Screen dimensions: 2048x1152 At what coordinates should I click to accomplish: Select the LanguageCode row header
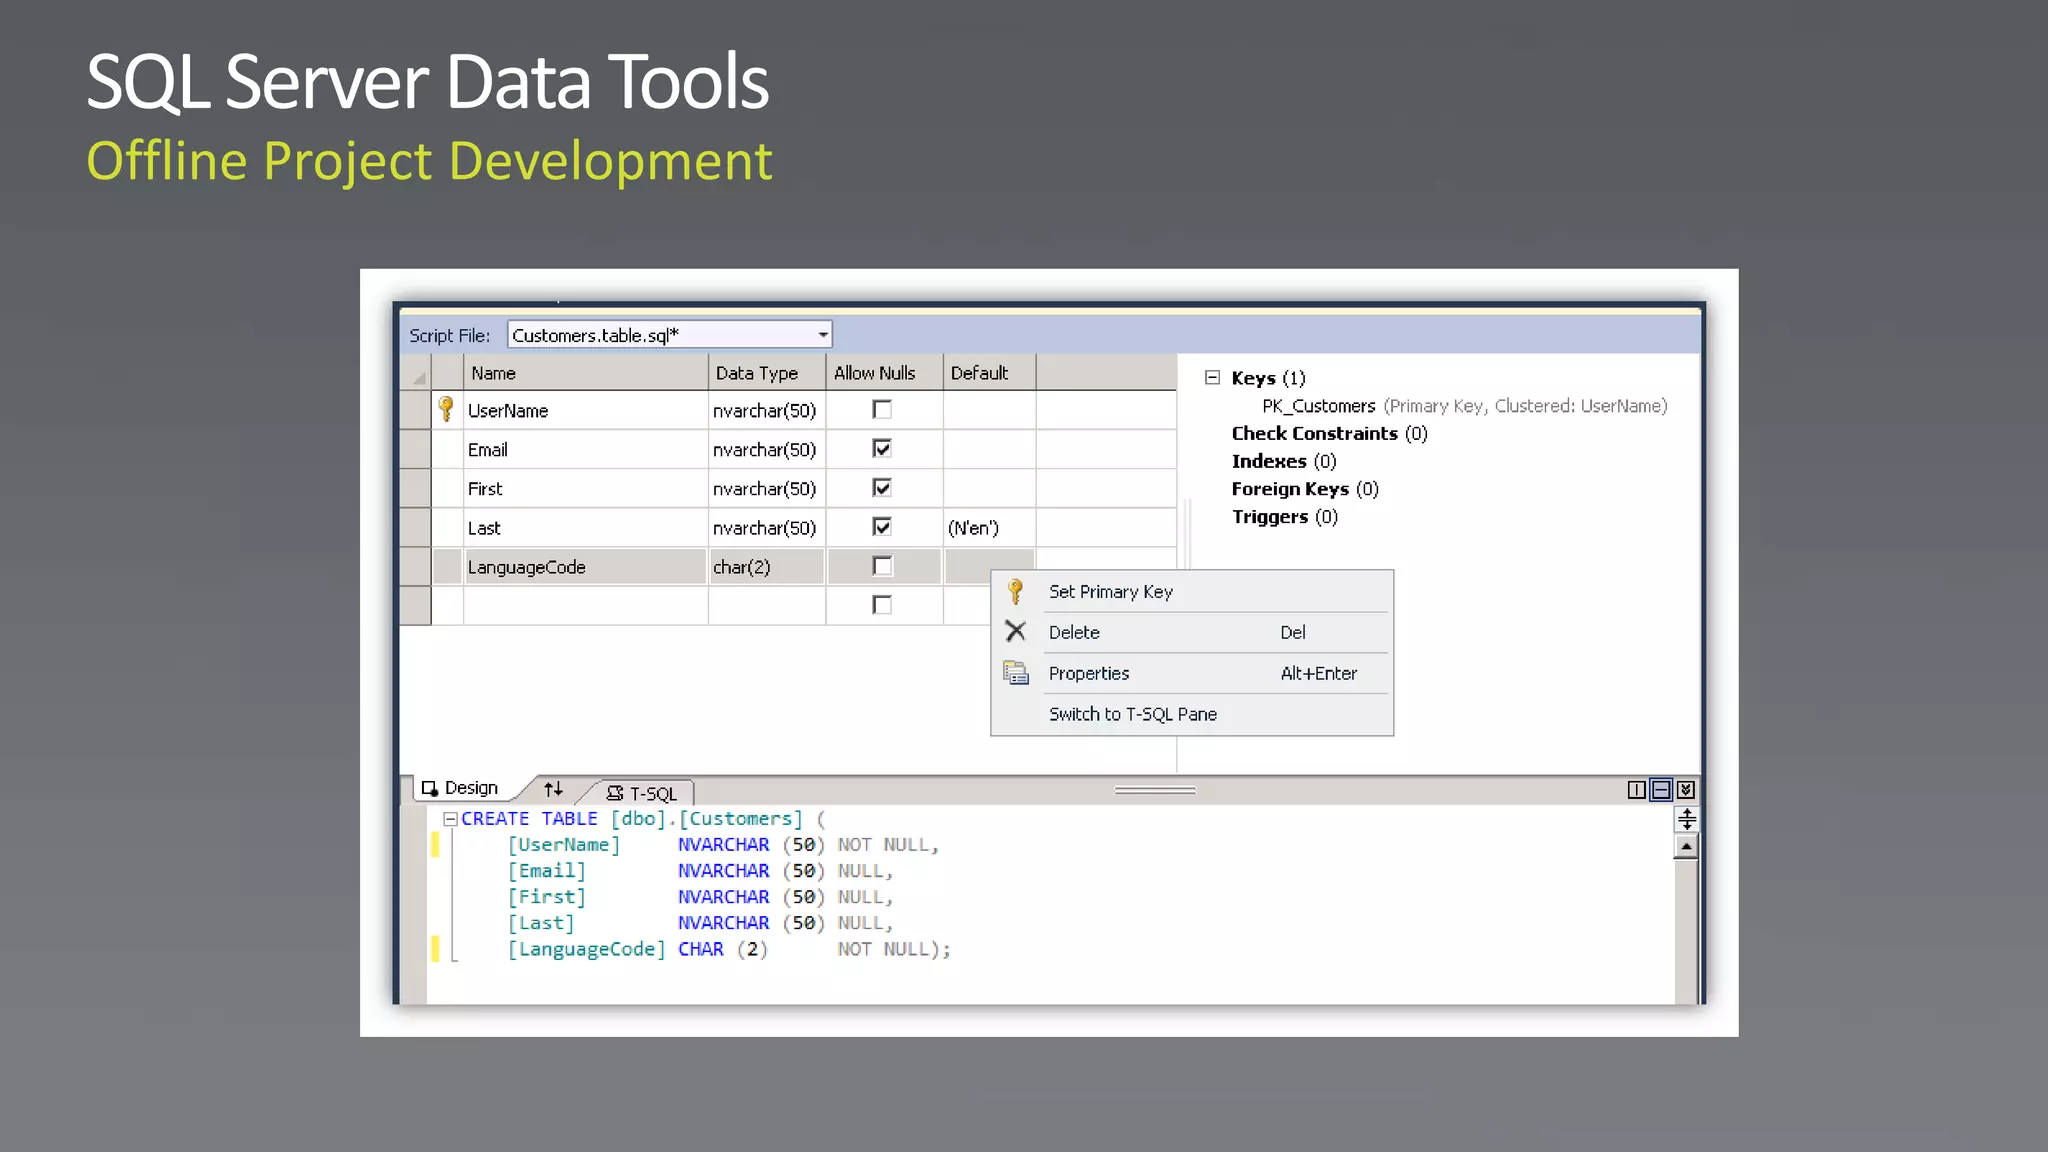tap(415, 567)
